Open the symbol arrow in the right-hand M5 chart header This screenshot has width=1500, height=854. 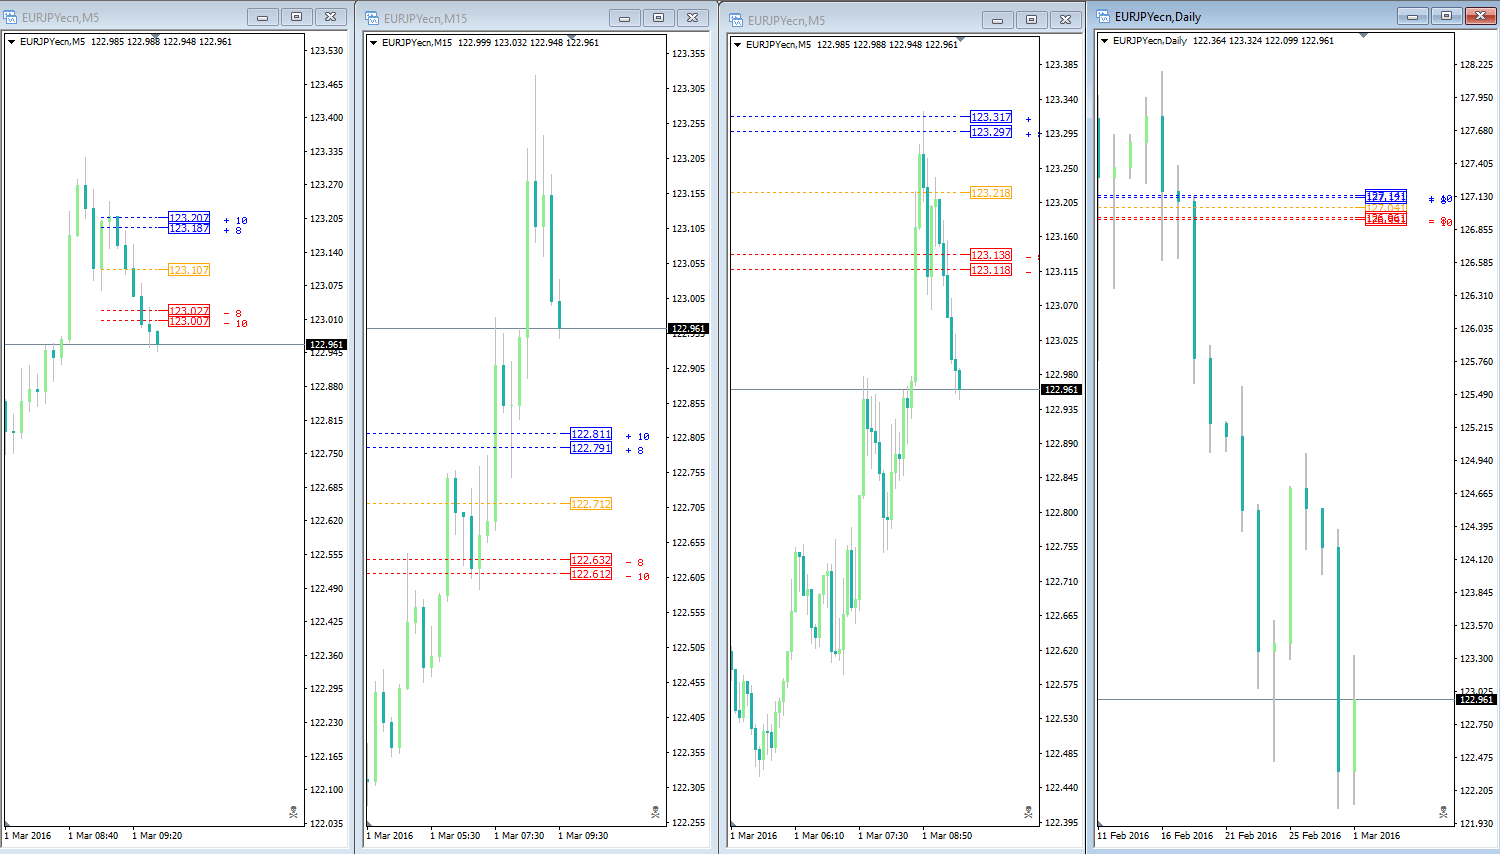(x=737, y=45)
